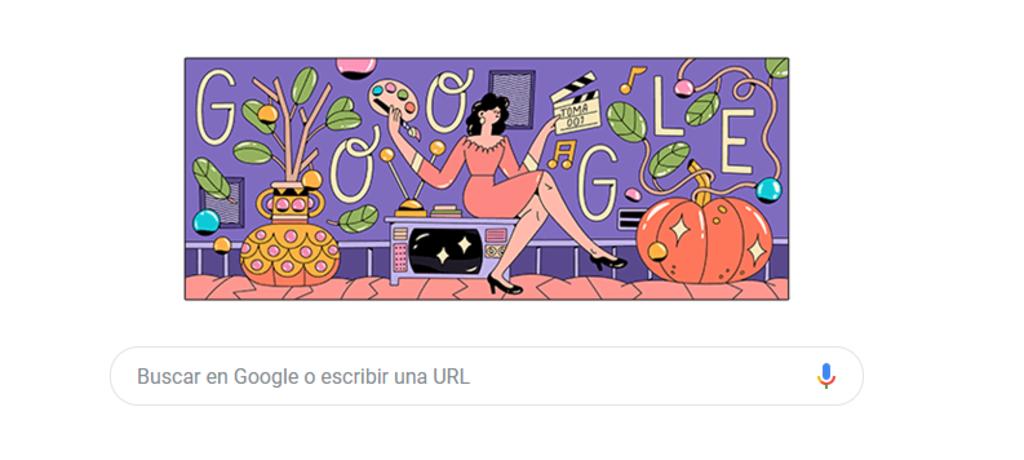Screen dimensions: 1024x460
Task: Click the orange pumpkin in the doodle
Action: (x=702, y=235)
